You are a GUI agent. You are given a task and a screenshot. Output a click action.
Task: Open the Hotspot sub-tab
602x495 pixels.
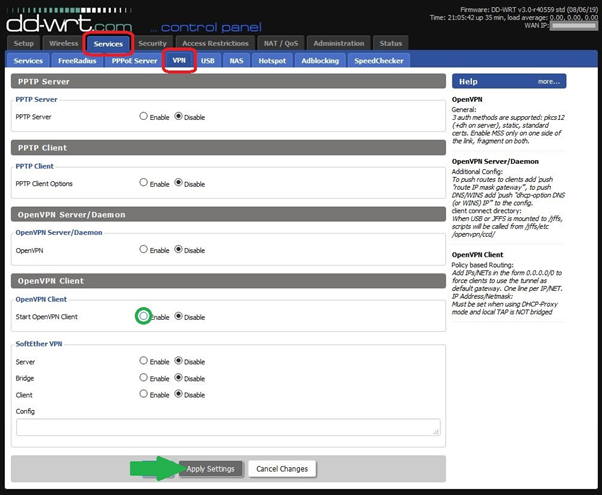tap(272, 61)
